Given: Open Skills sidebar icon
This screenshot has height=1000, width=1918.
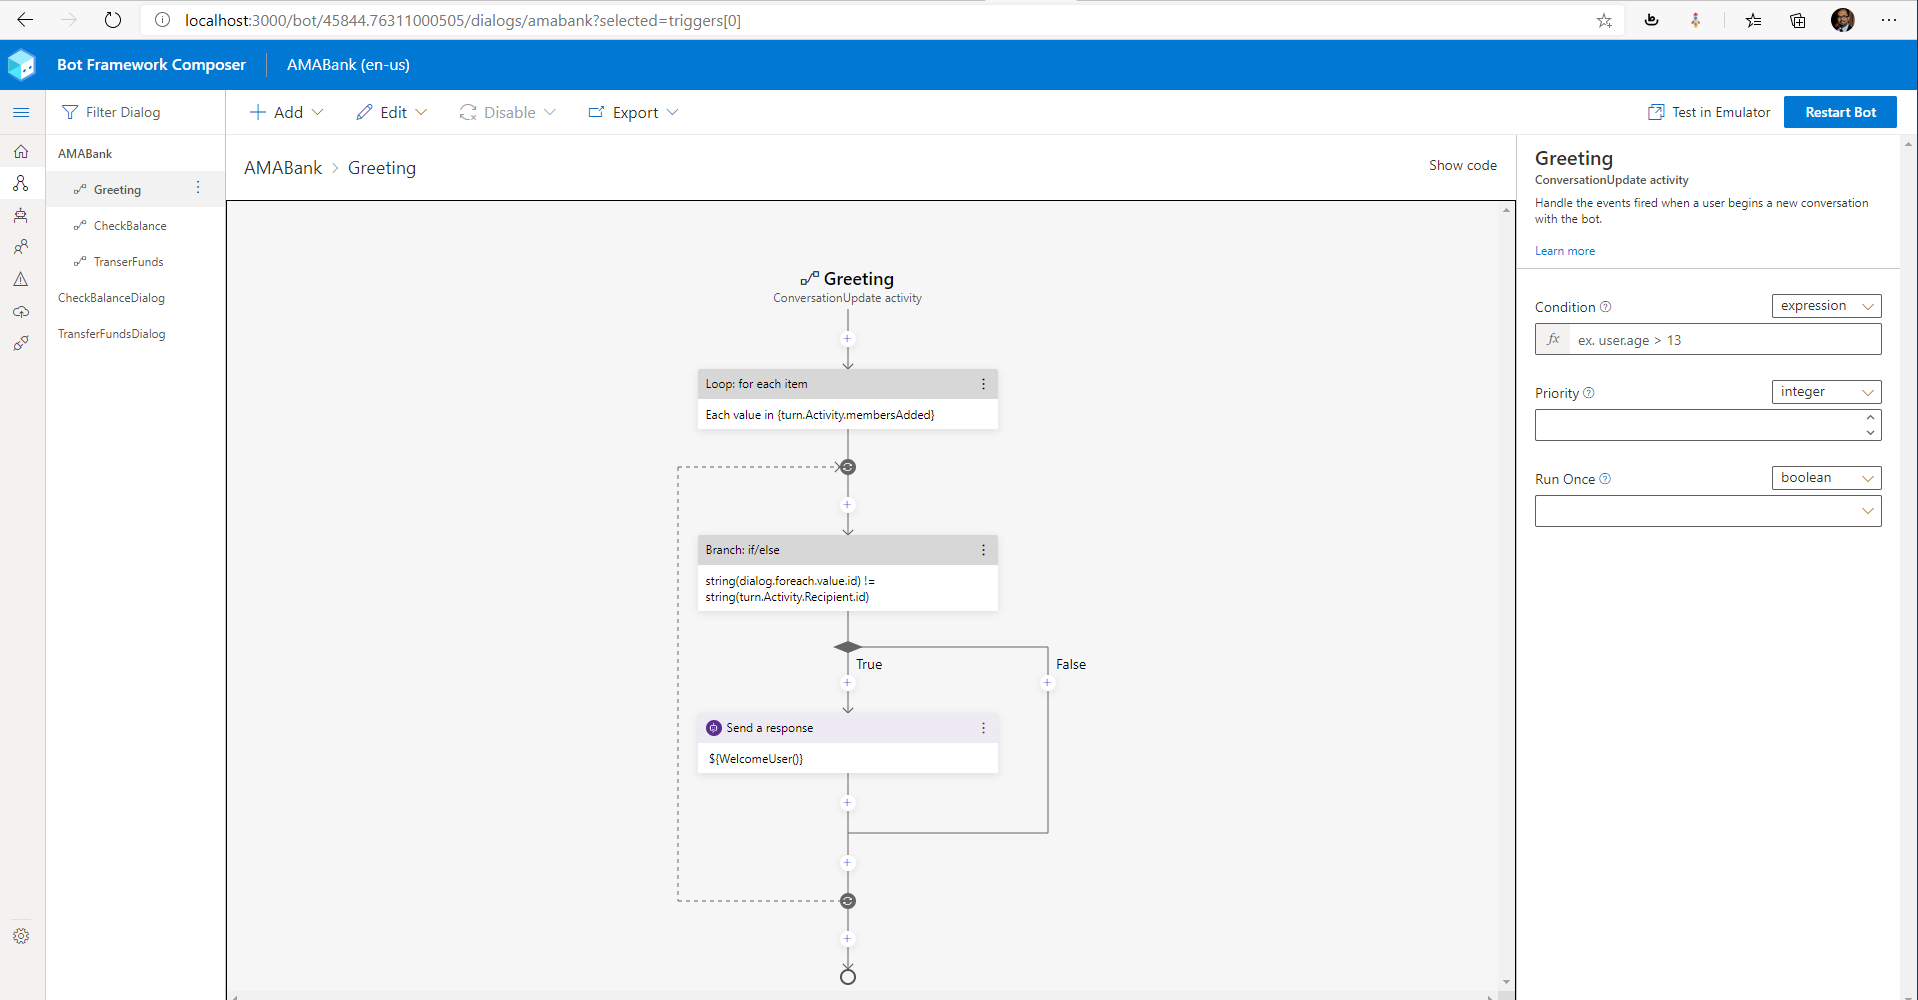Looking at the screenshot, I should (x=21, y=343).
